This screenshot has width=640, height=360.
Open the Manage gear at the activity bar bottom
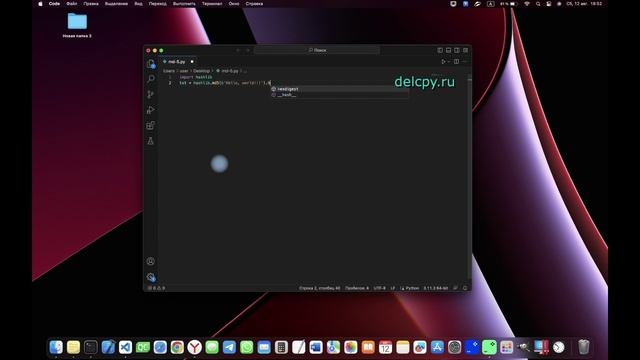(151, 277)
